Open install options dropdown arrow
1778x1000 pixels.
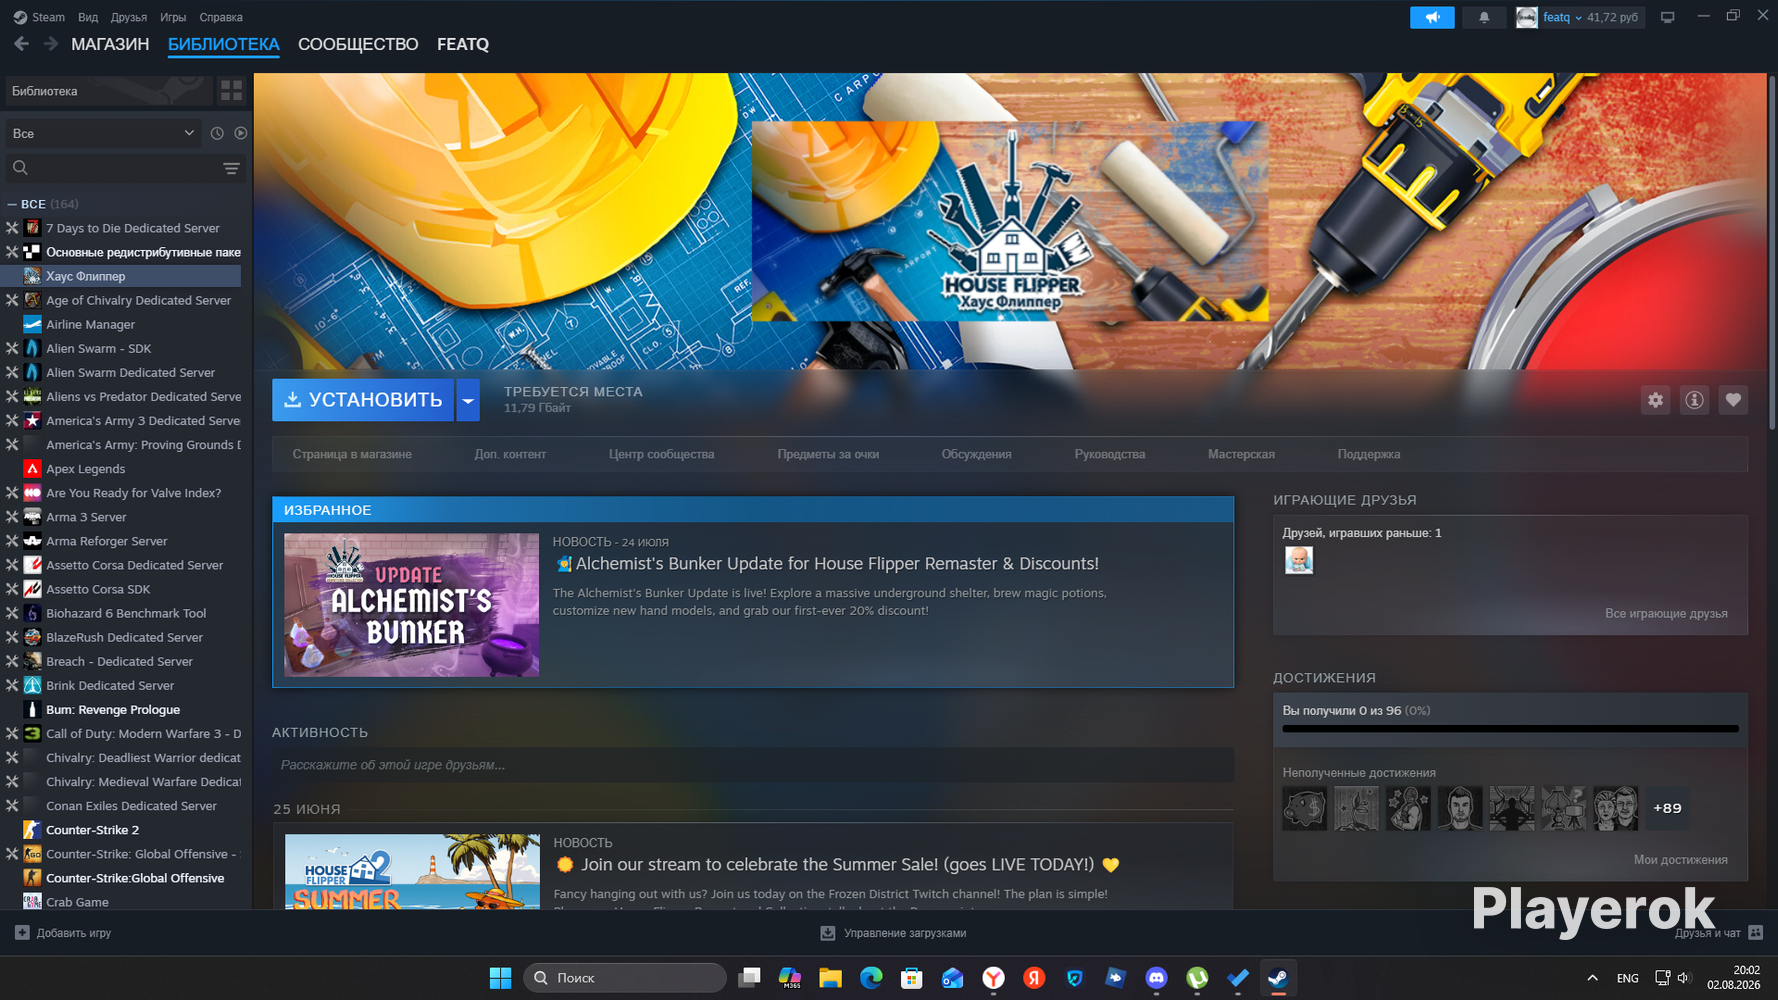click(467, 400)
